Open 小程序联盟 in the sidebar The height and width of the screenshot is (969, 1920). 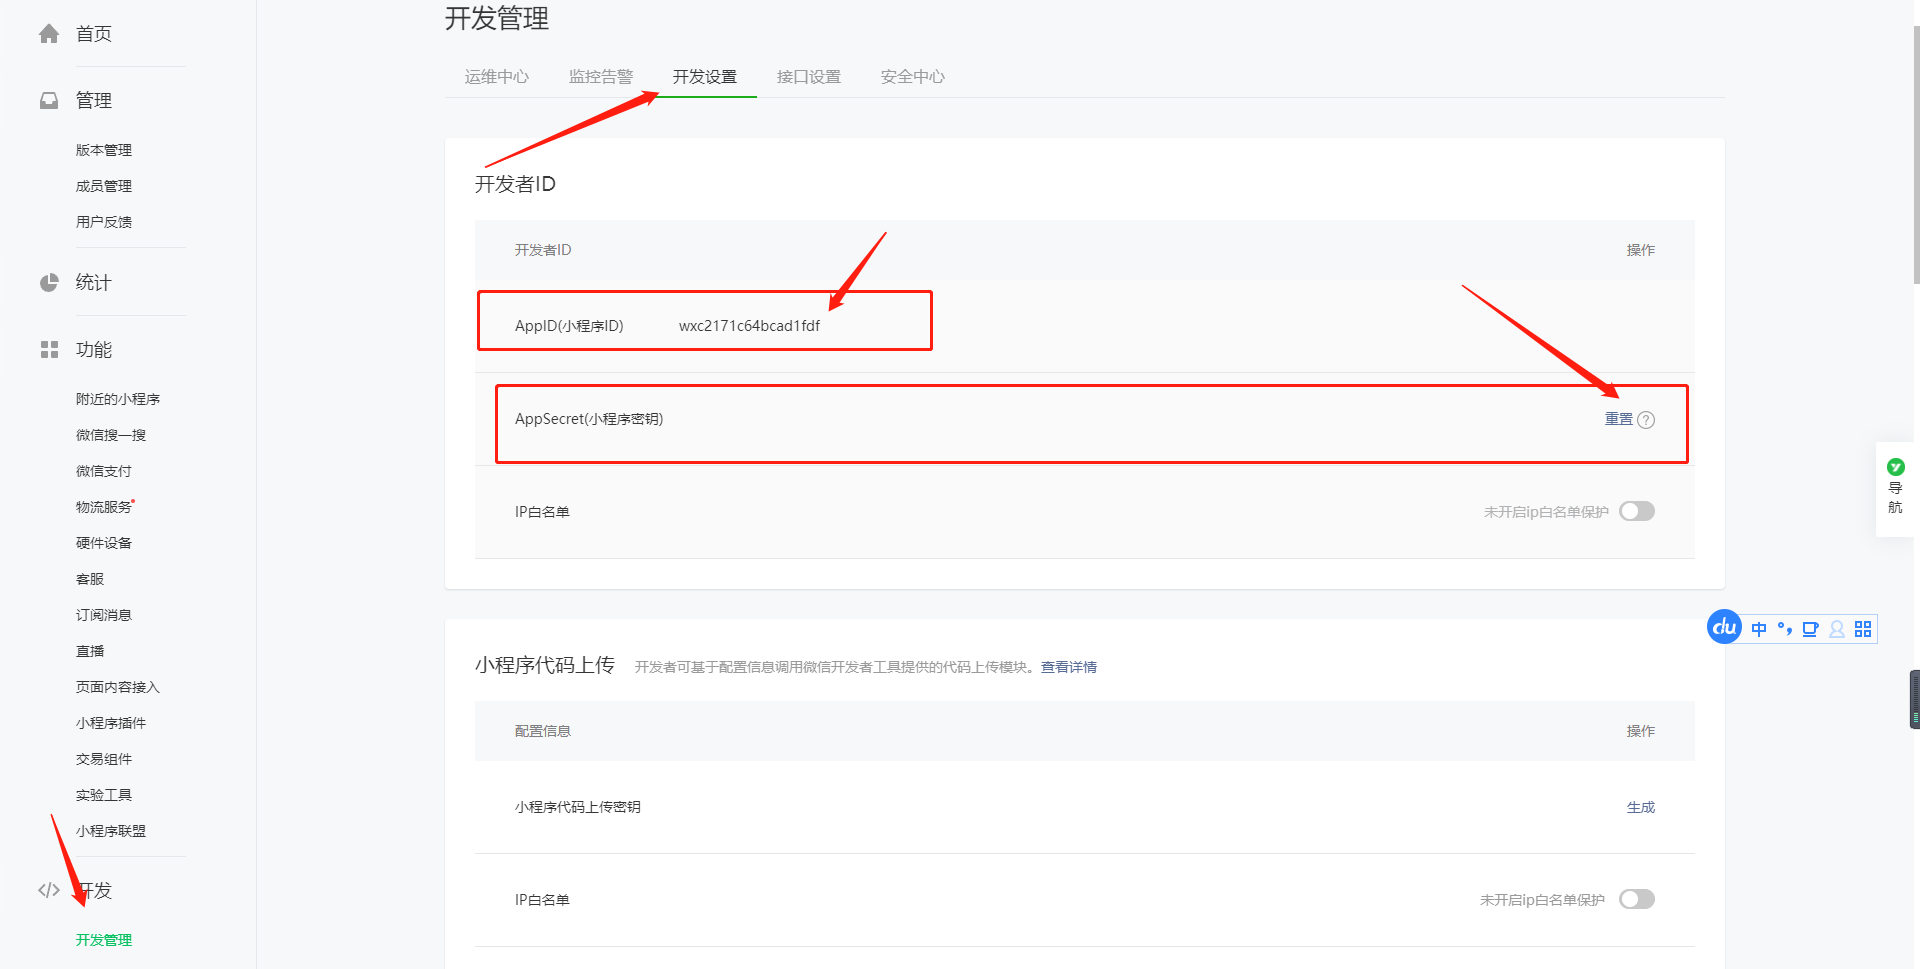point(111,831)
